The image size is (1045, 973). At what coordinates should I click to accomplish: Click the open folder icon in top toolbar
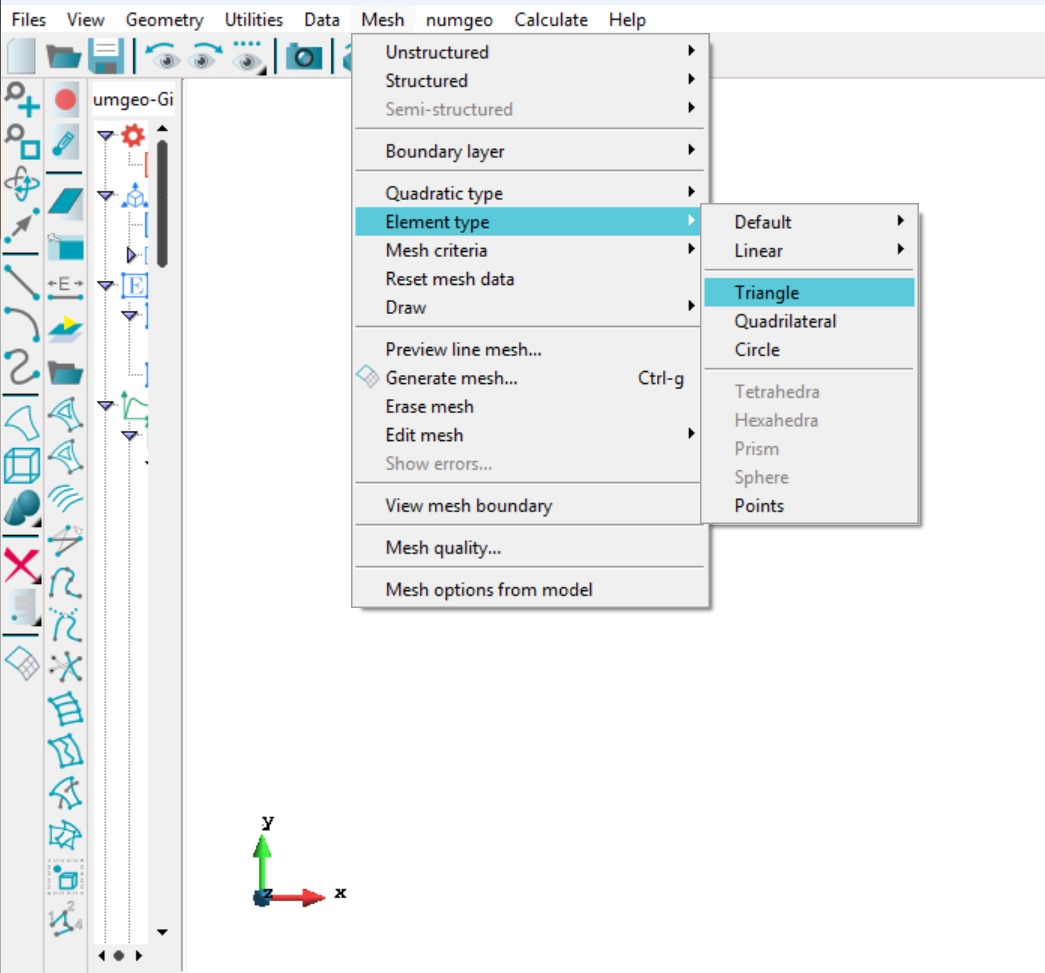point(63,56)
